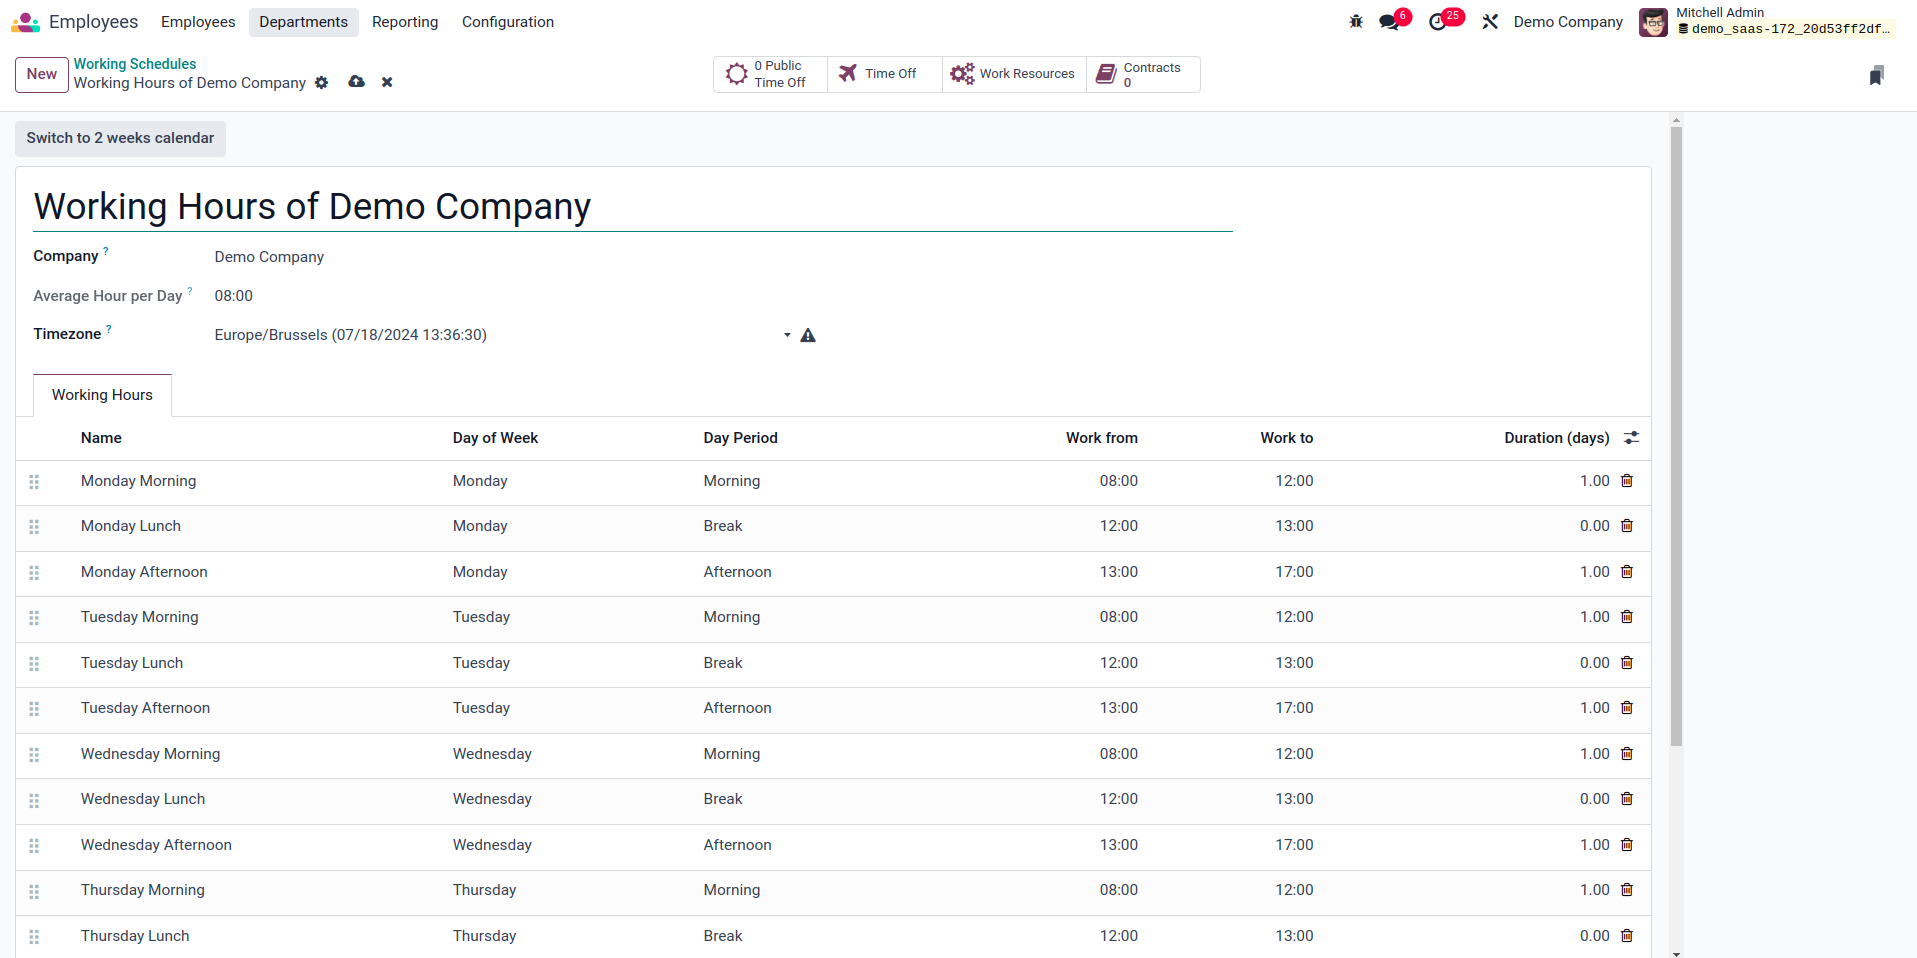Edit Work to 17:00 for Tuesday Afternoon
This screenshot has height=958, width=1917.
tap(1294, 708)
